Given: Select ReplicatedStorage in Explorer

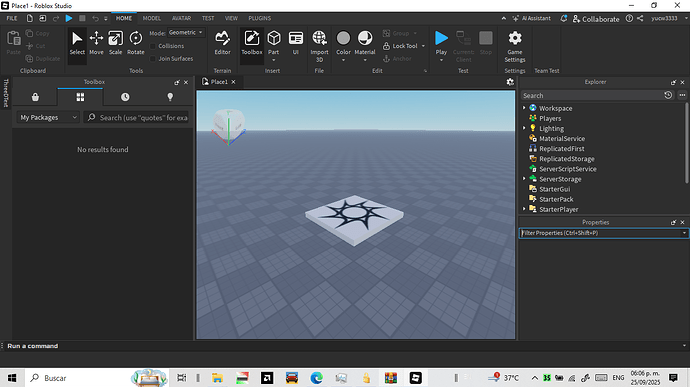Looking at the screenshot, I should pos(567,159).
